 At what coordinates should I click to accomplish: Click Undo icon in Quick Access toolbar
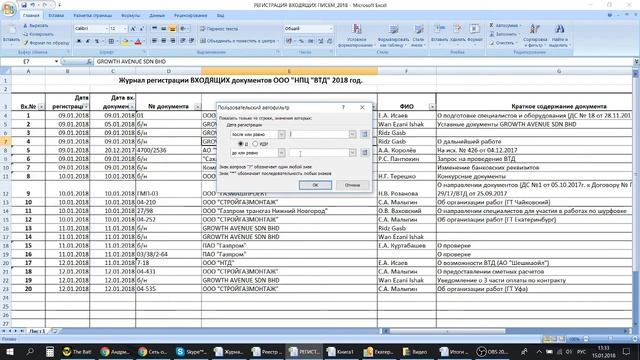[33, 5]
